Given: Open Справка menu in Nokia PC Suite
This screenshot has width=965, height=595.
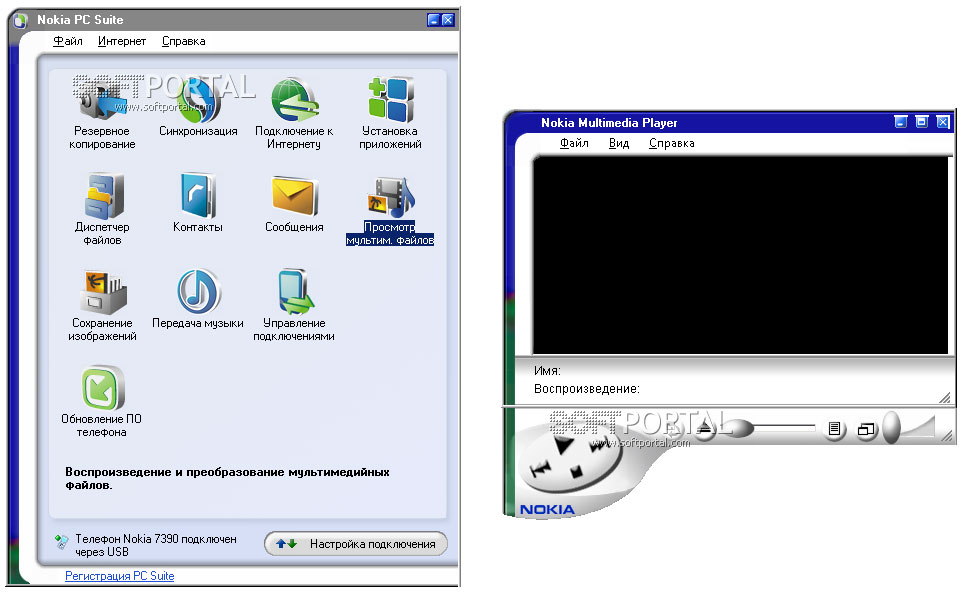Looking at the screenshot, I should point(183,41).
